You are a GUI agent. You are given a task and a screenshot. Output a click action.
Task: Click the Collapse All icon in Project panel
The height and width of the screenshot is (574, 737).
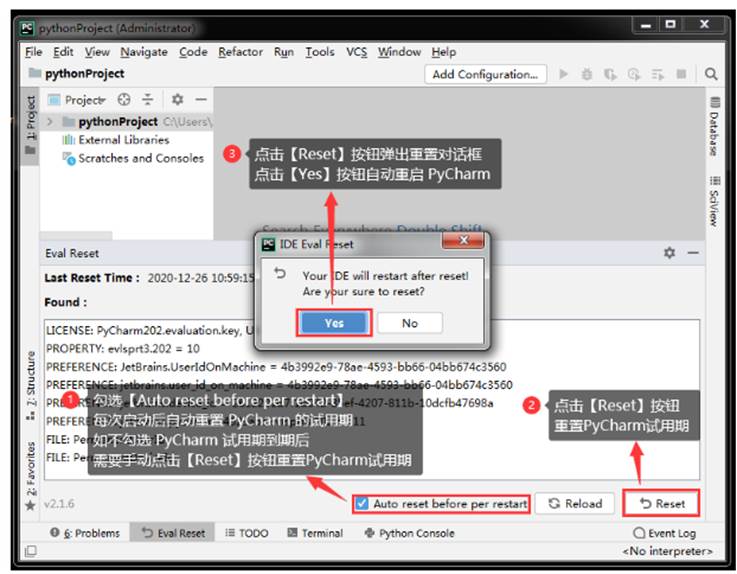point(148,100)
